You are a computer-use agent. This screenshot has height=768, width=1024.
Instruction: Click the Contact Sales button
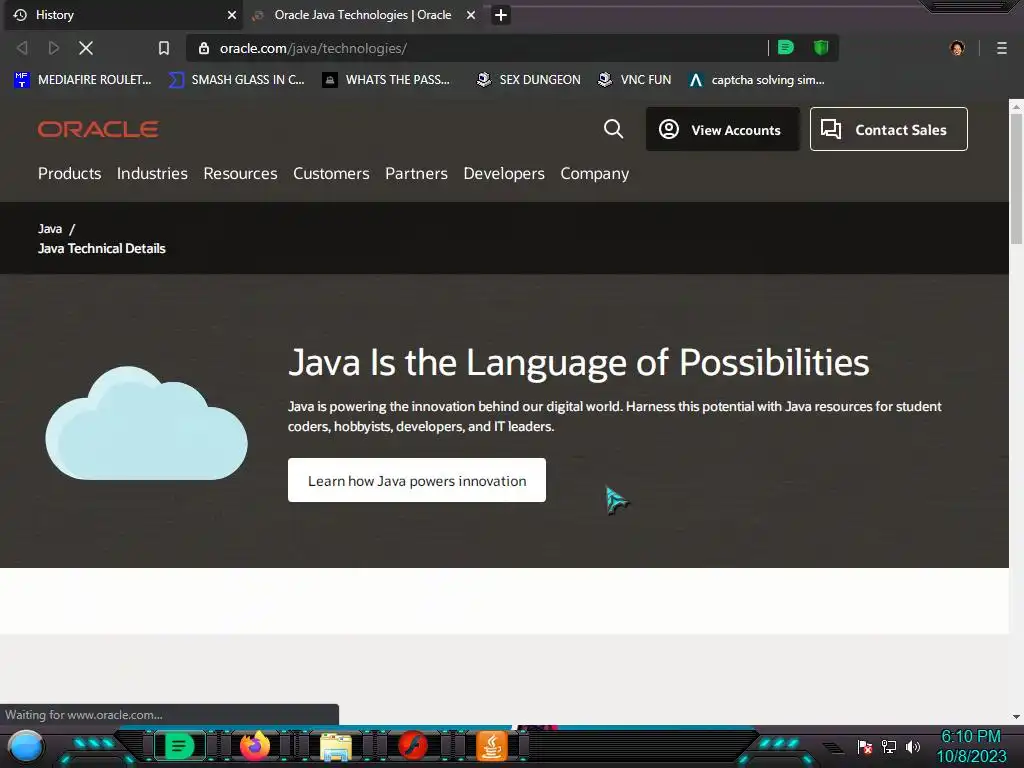pos(888,129)
